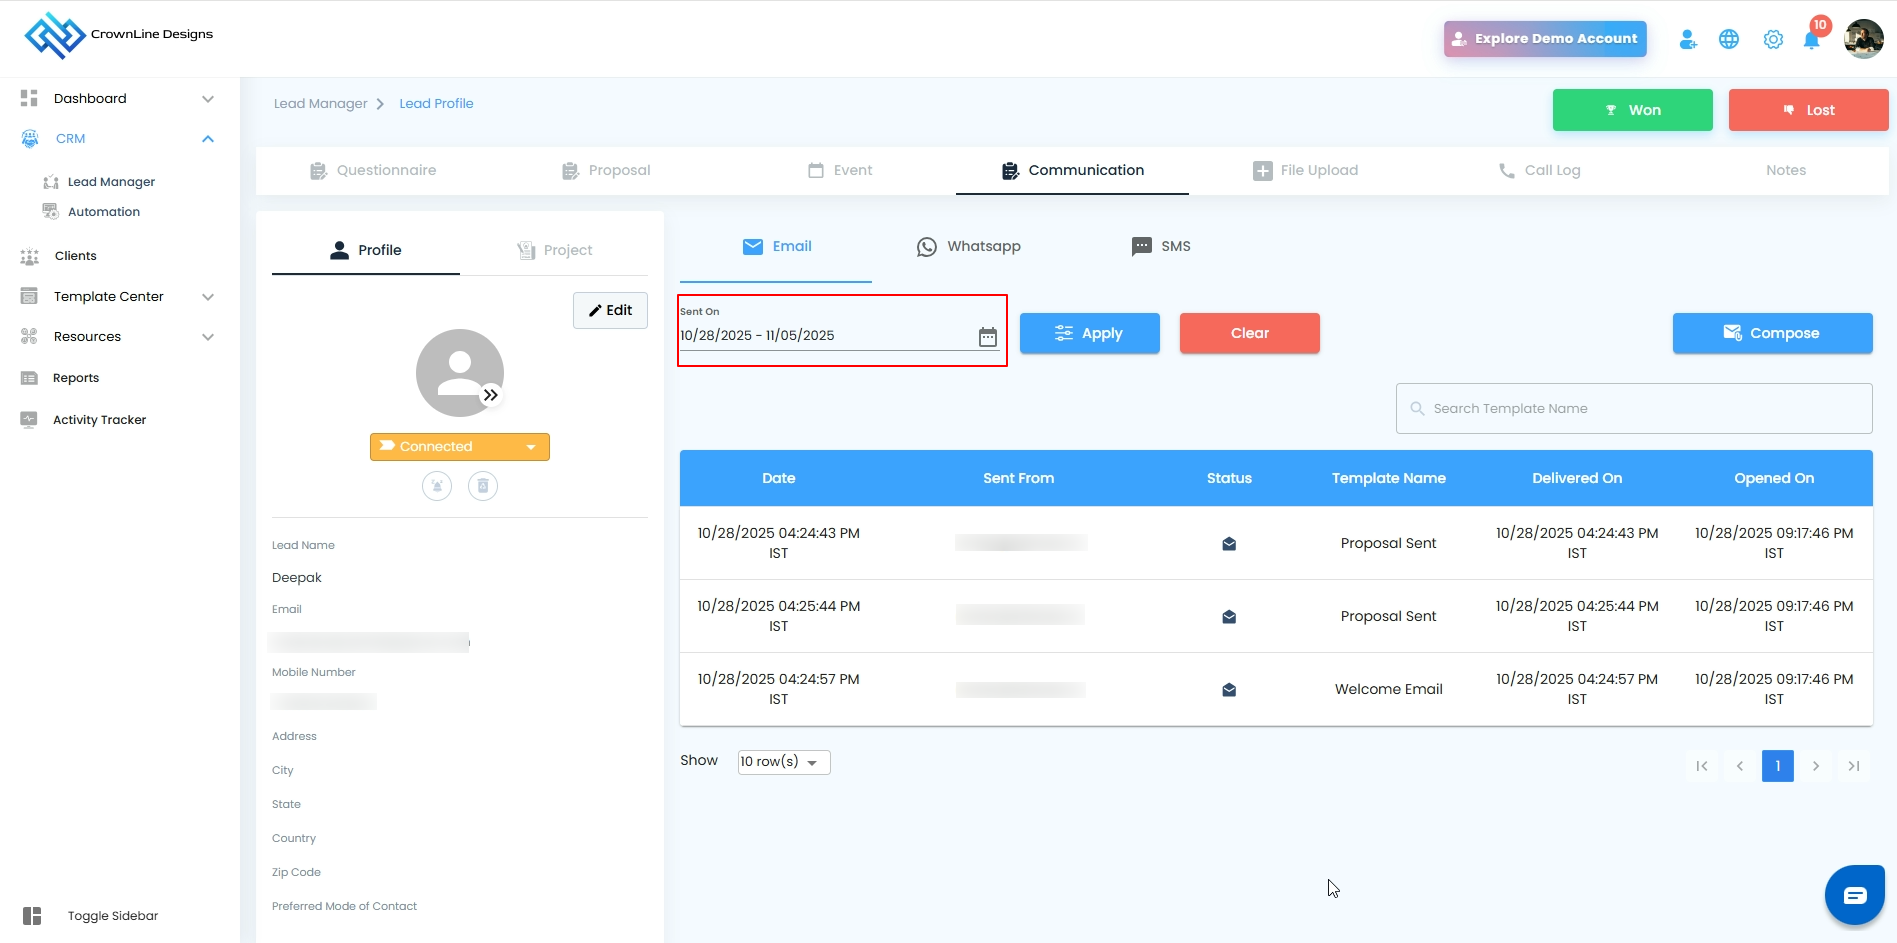
Task: Open the add user icon in header
Action: pos(1688,39)
